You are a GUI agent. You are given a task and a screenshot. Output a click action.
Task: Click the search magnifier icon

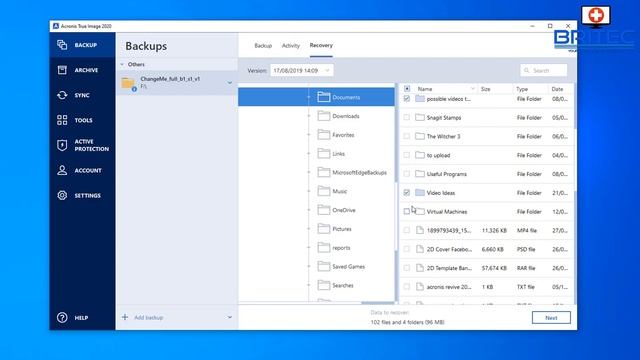[x=527, y=70]
